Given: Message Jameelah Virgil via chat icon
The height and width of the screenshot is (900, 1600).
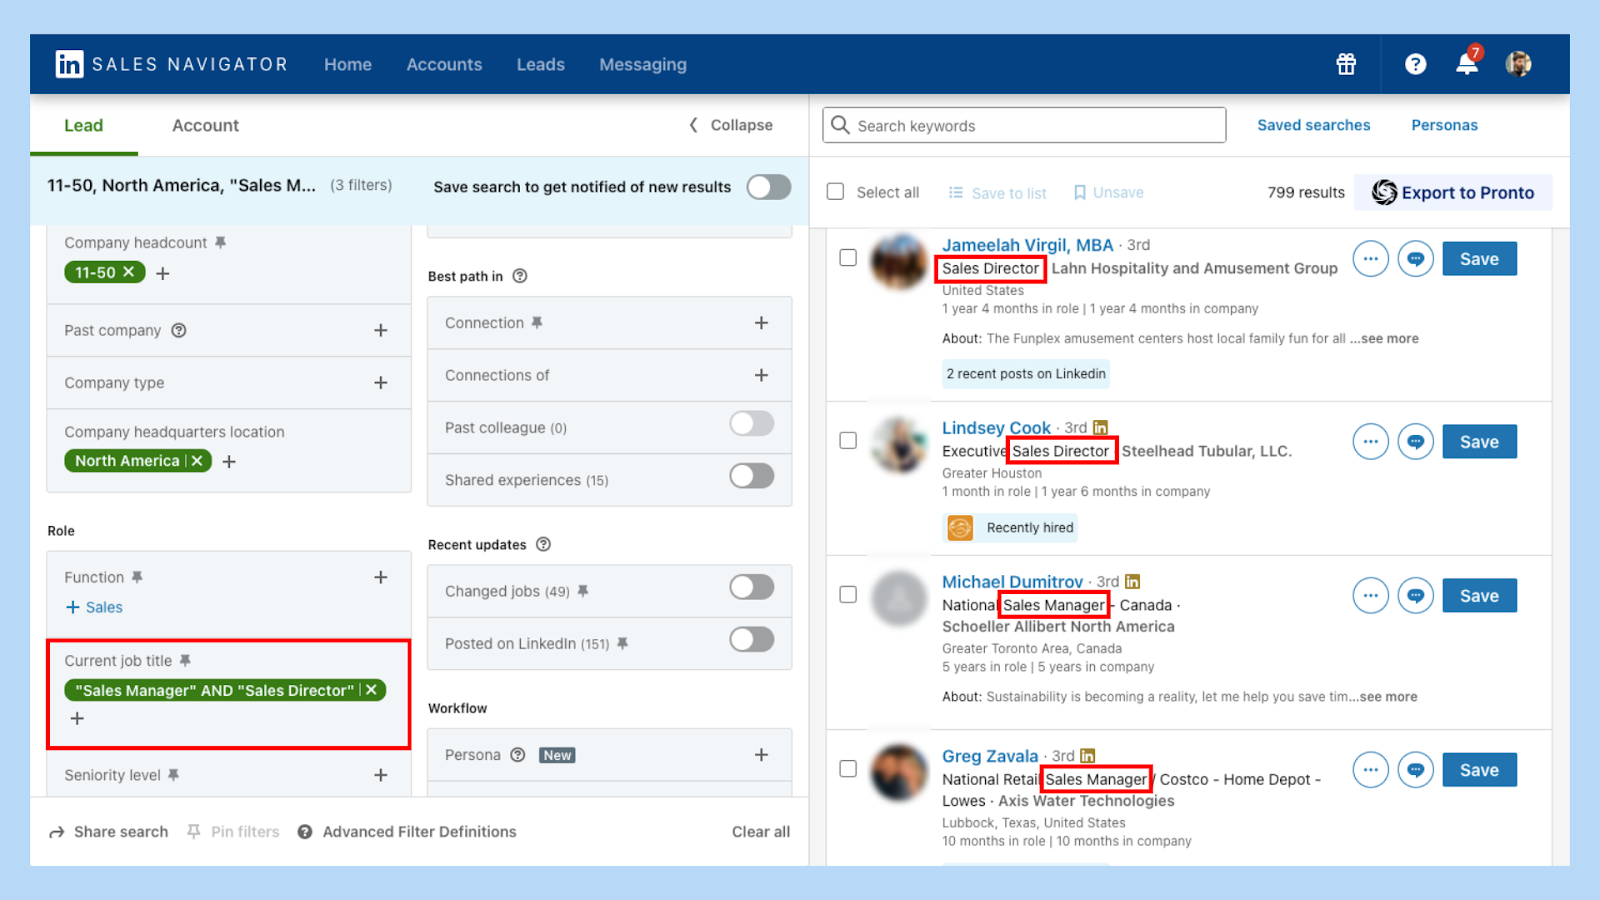Looking at the screenshot, I should point(1416,259).
